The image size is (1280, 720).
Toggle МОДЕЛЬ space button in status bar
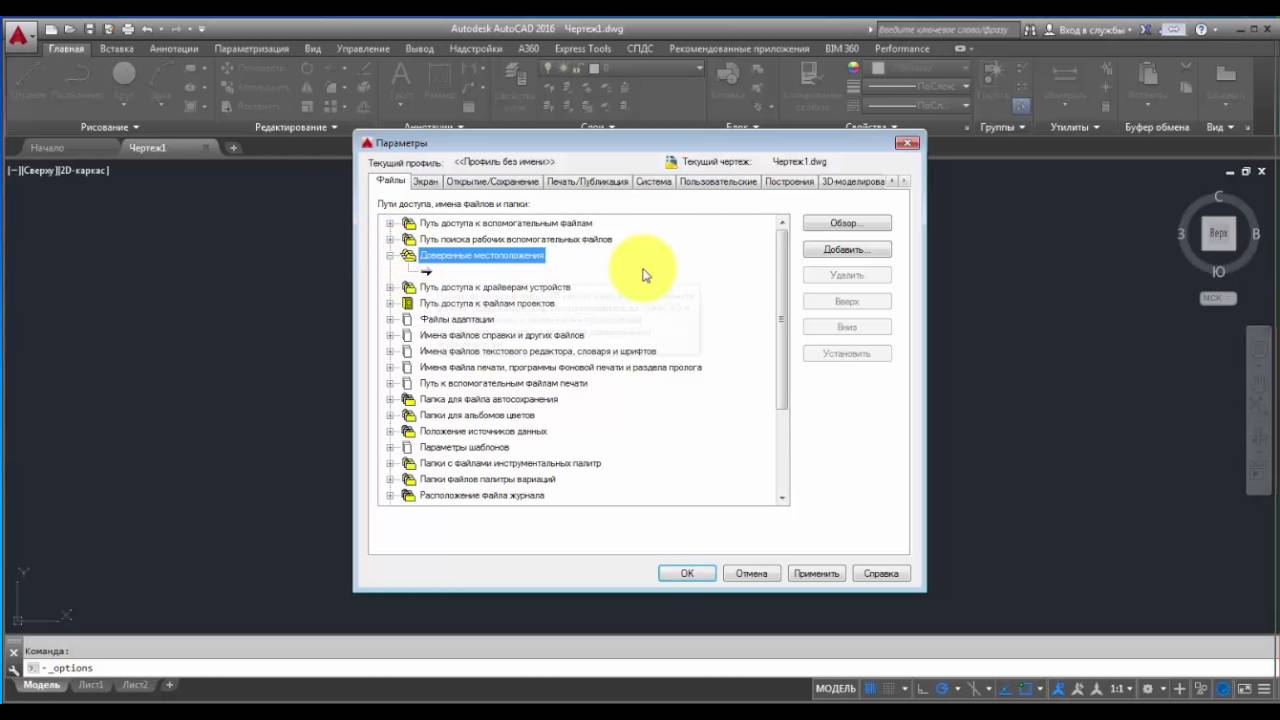(x=836, y=689)
